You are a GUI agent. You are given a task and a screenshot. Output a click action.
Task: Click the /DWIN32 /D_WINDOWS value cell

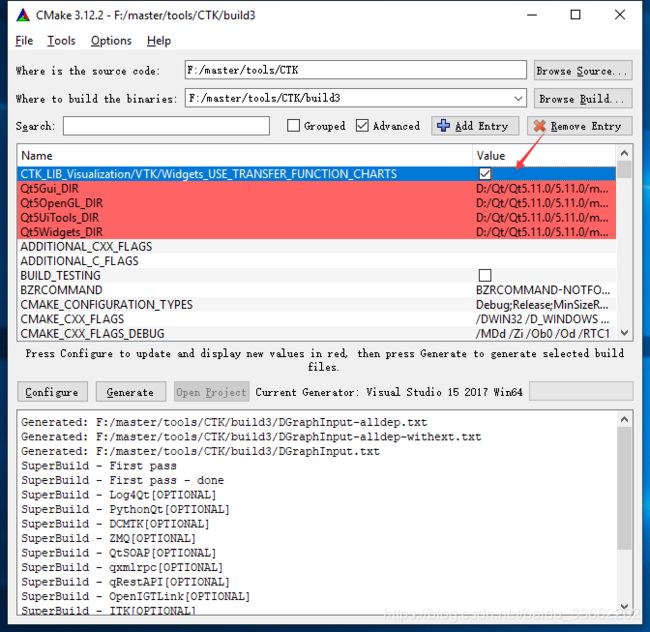tap(542, 319)
